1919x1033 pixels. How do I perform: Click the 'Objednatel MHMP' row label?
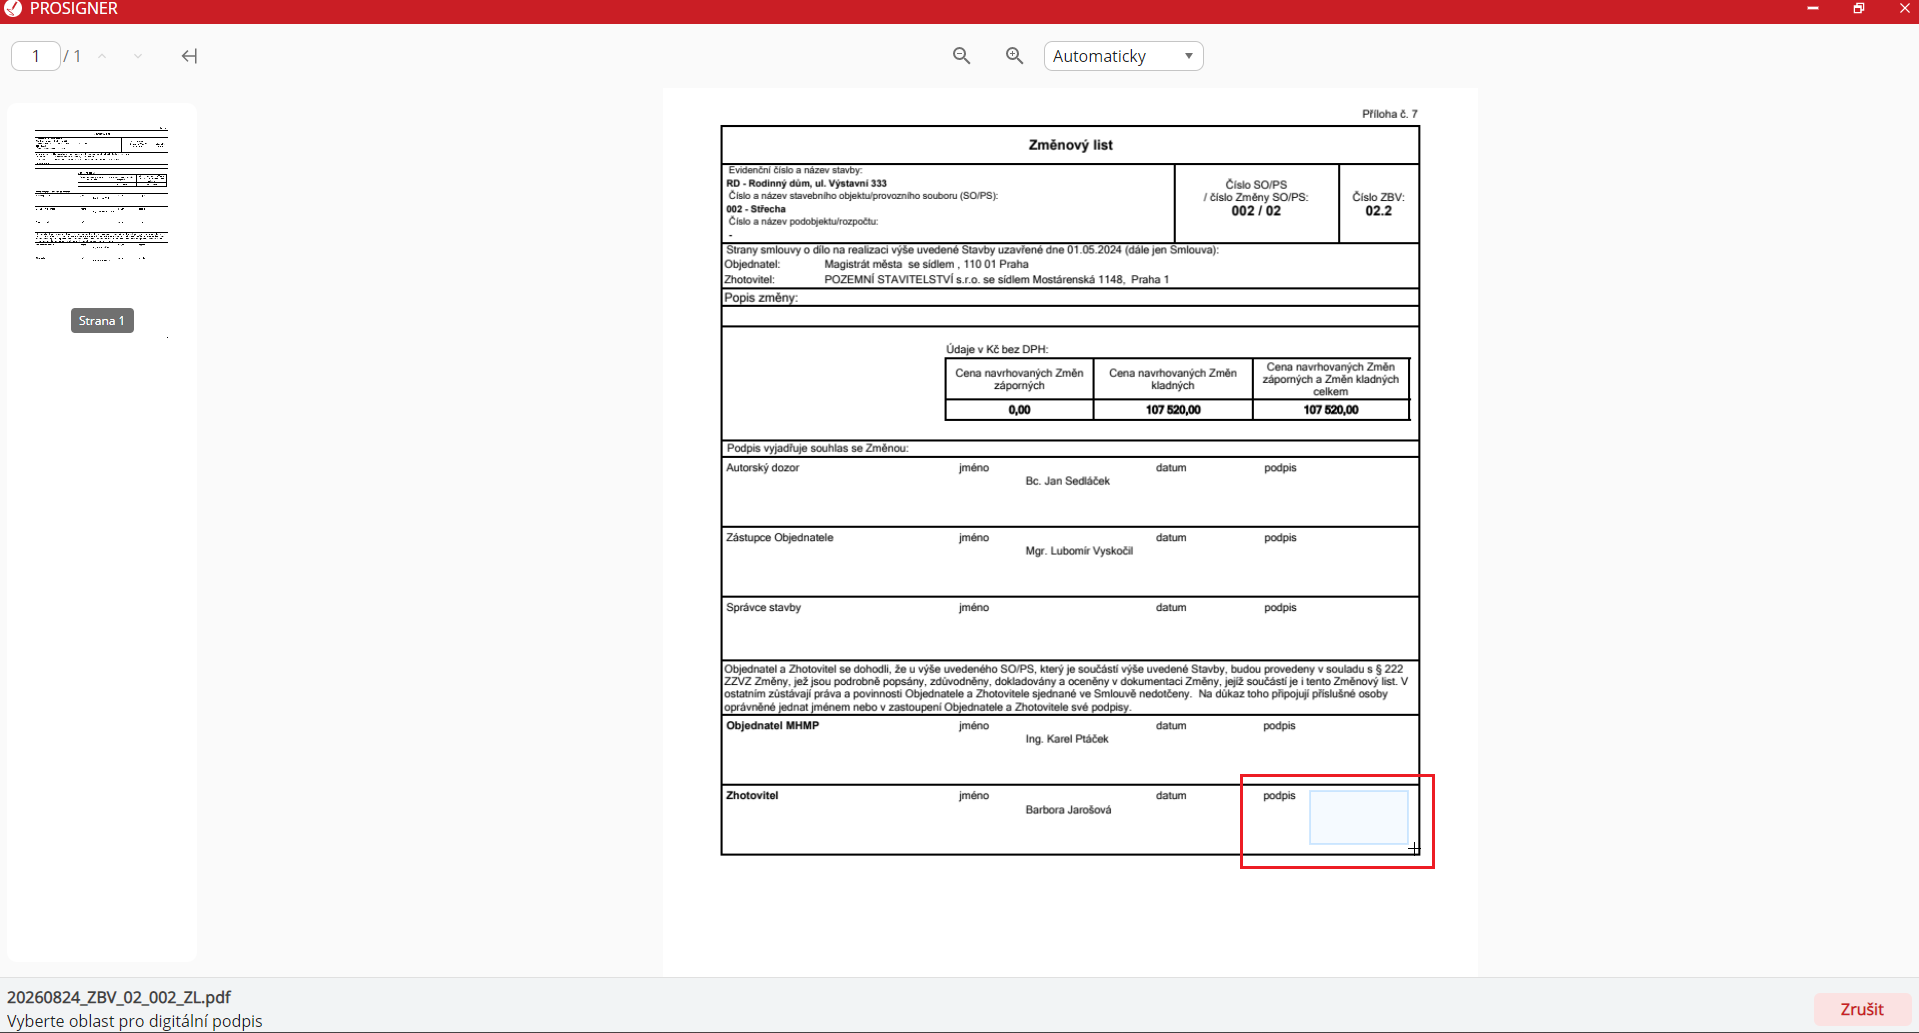(772, 726)
